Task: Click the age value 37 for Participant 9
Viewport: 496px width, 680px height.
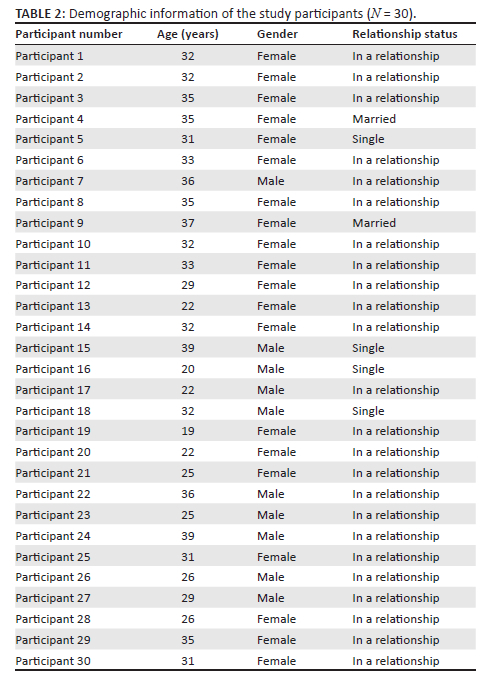Action: 188,223
